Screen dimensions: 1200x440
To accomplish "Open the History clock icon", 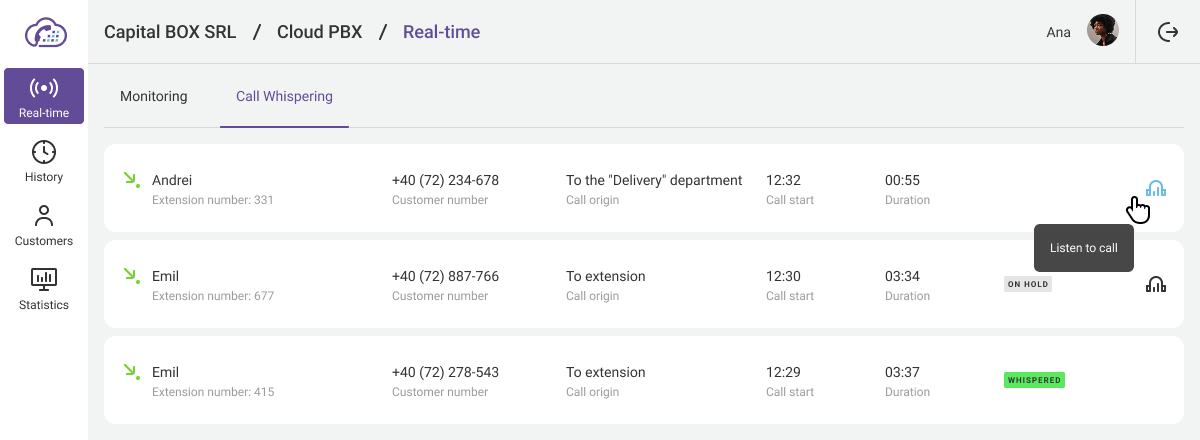I will pos(44,153).
